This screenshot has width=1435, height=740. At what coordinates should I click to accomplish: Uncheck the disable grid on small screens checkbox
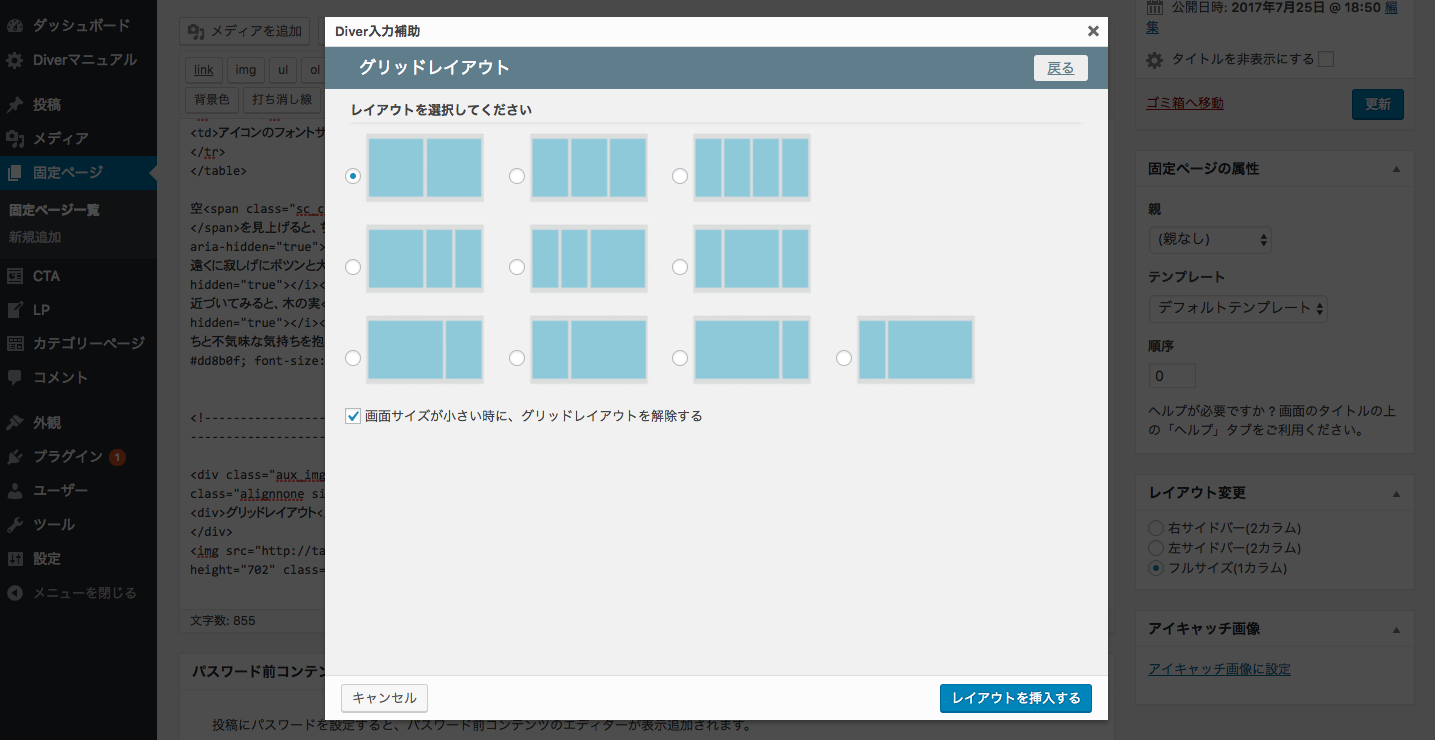tap(353, 416)
